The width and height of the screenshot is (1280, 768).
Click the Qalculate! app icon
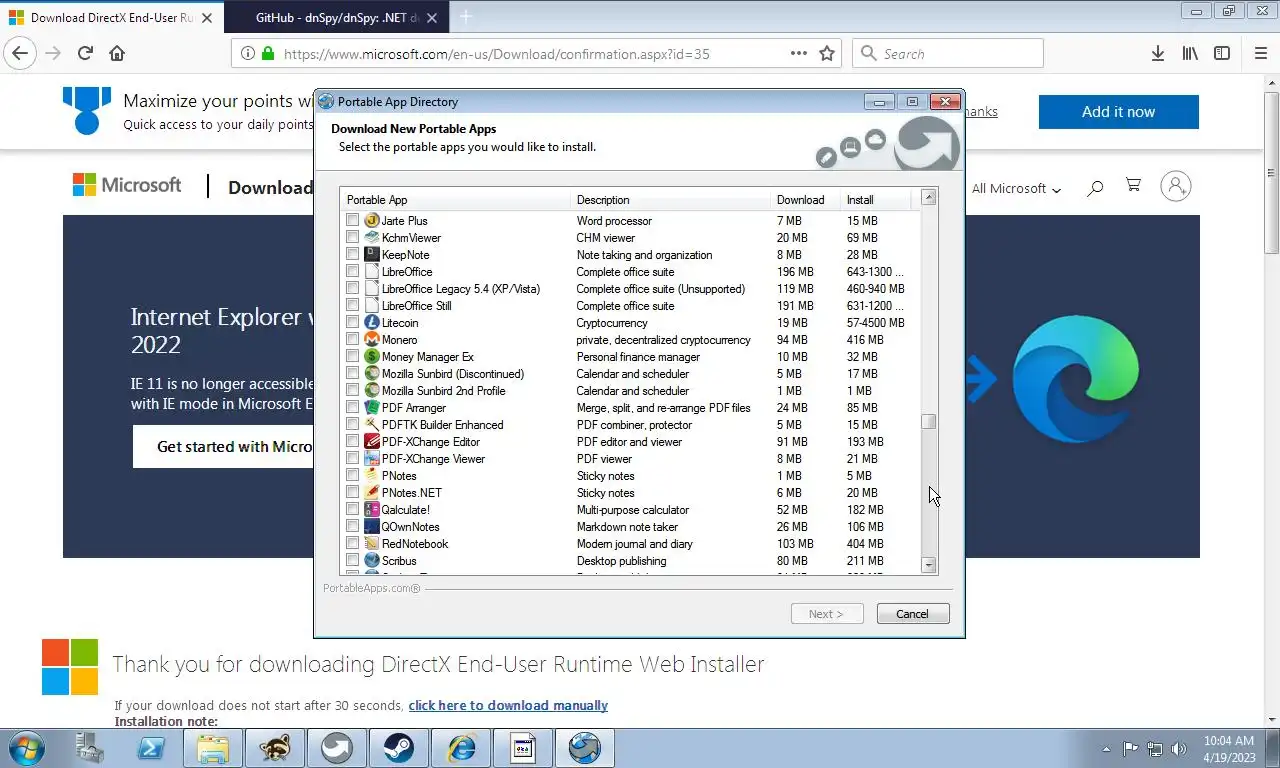click(x=372, y=510)
